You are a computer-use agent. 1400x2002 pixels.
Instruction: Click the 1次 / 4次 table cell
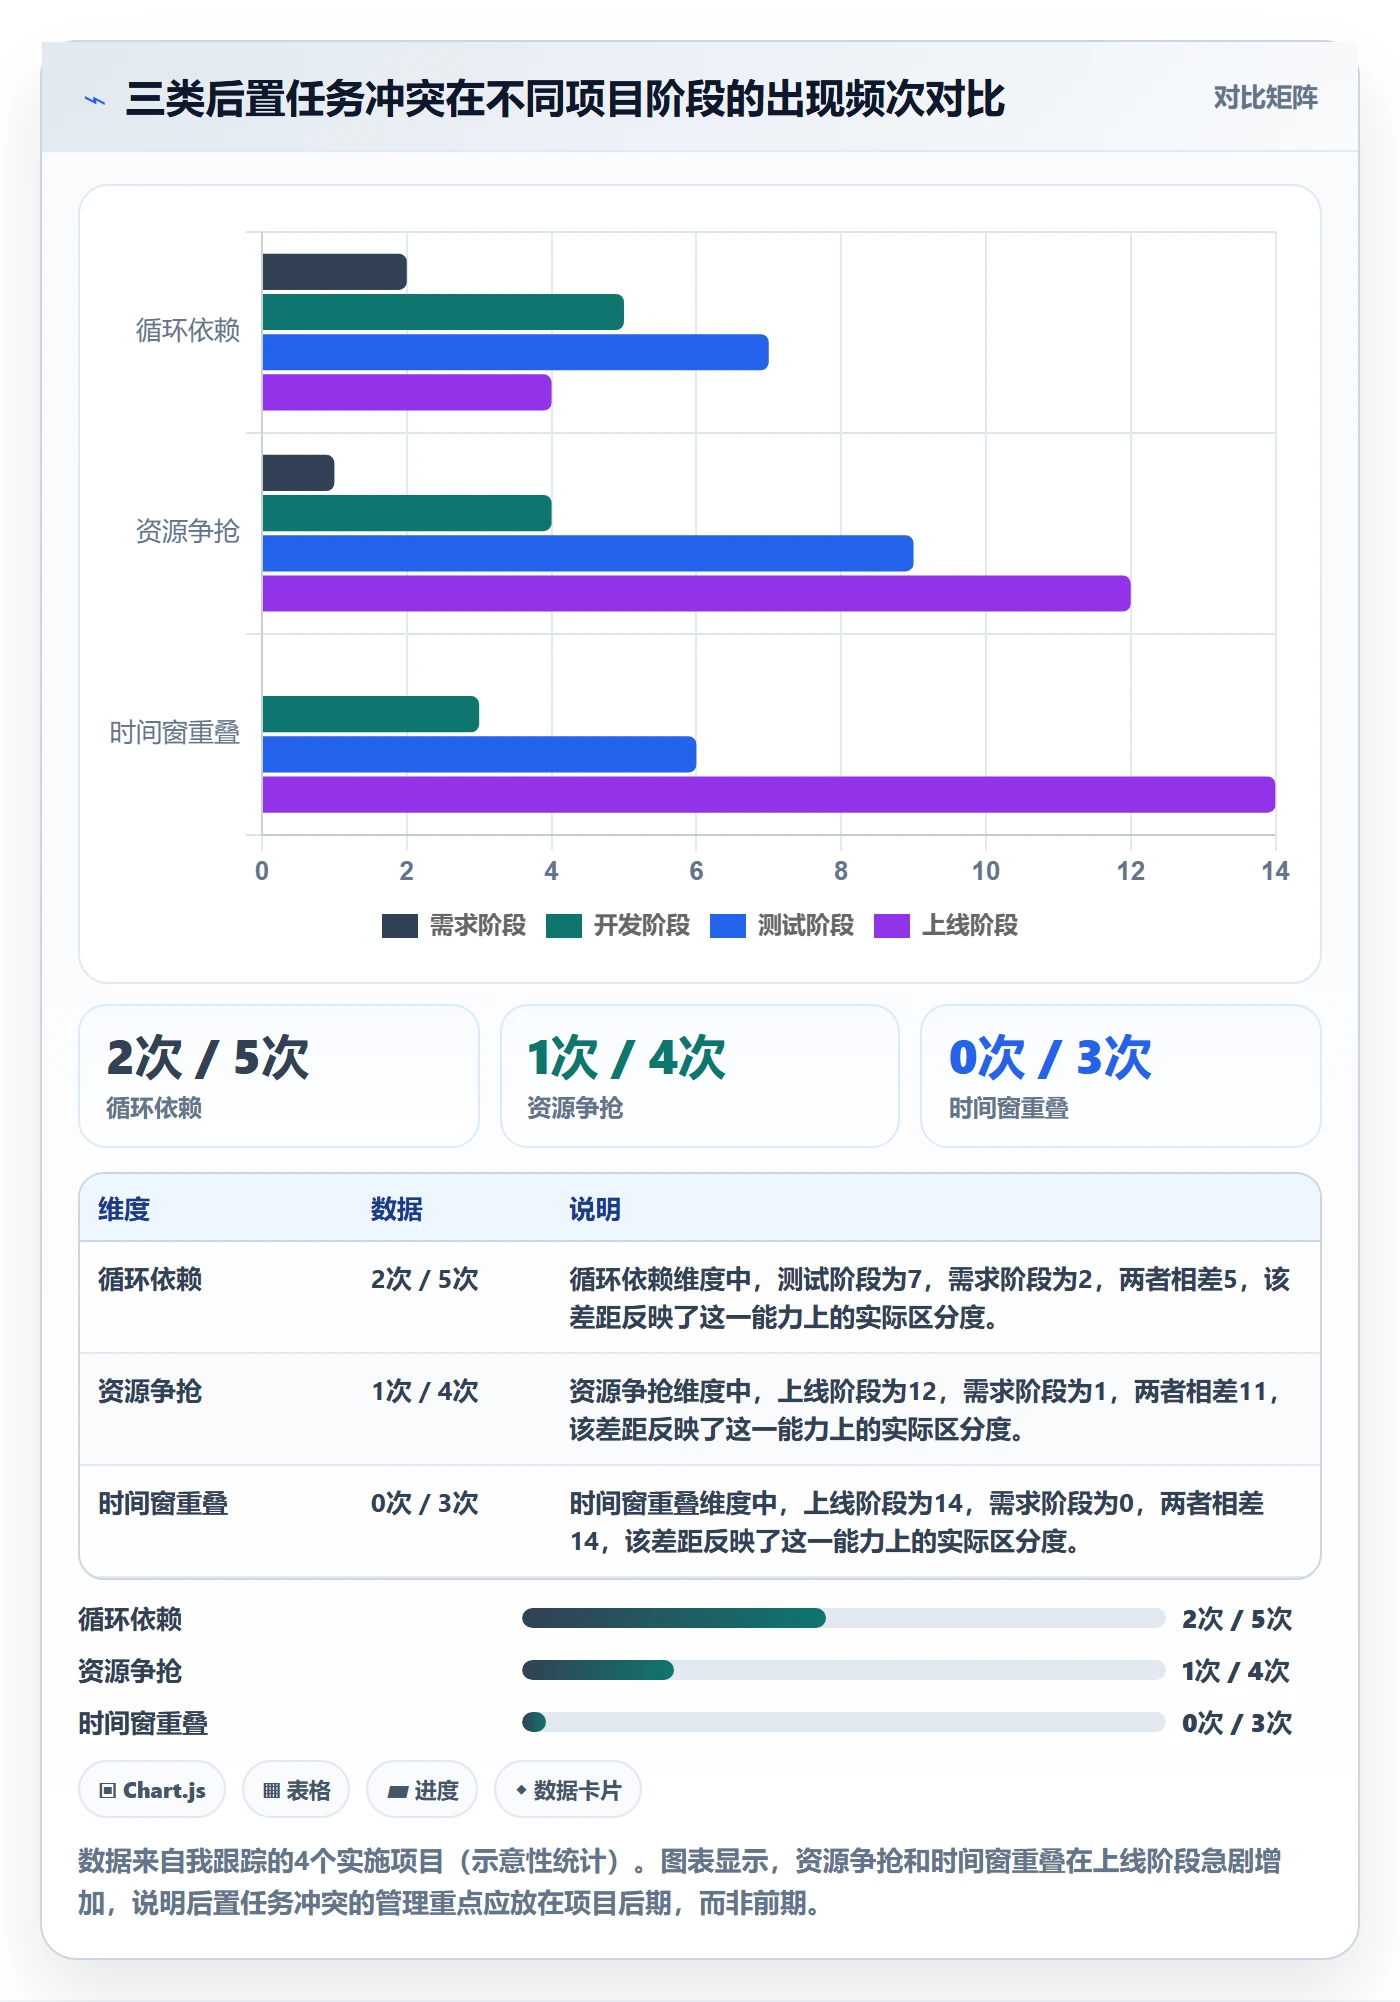pyautogui.click(x=425, y=1391)
